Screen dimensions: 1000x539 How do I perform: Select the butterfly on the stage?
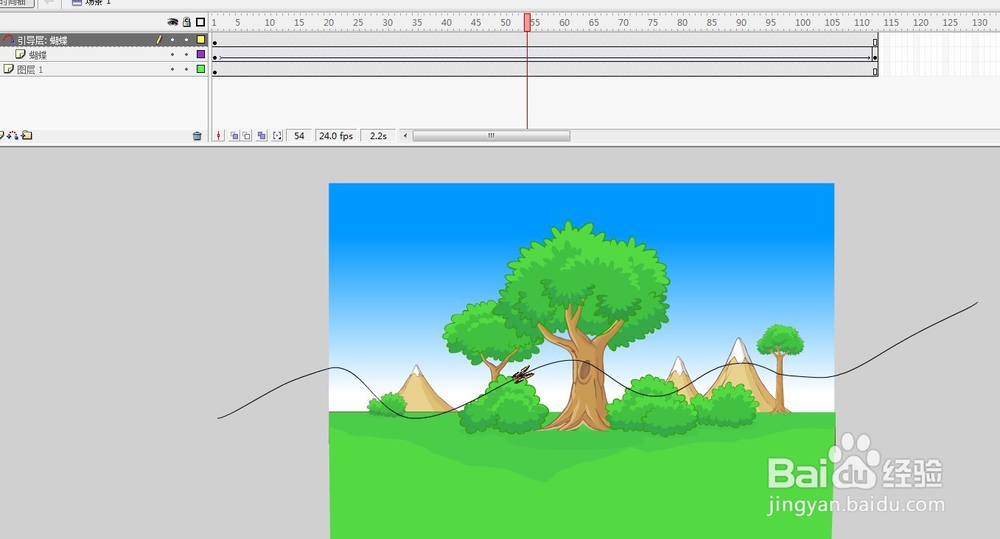pos(523,375)
